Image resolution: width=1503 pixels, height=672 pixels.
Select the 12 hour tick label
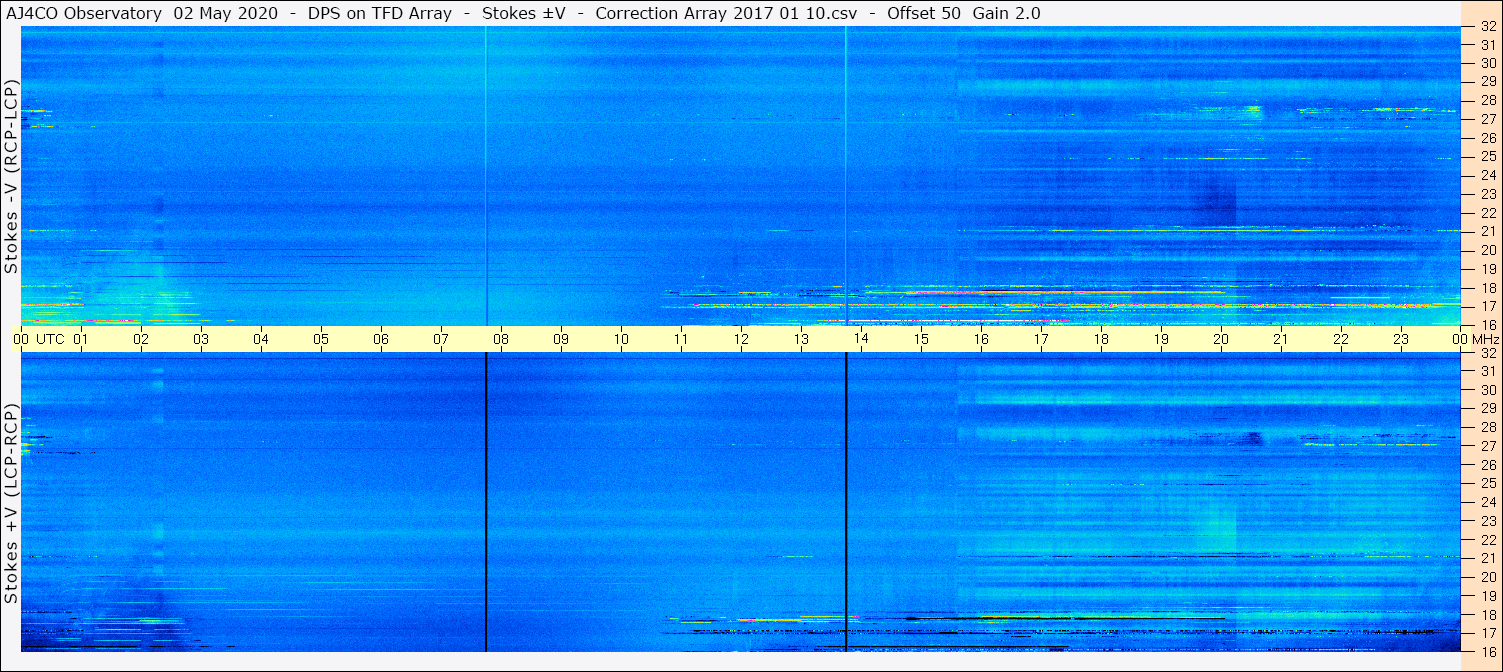(x=741, y=340)
